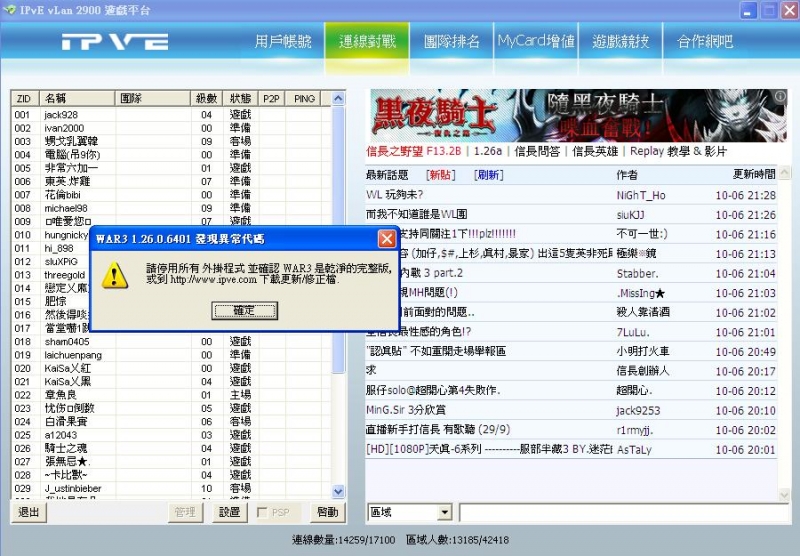The width and height of the screenshot is (800, 556).
Task: Minimize the IPvE window
Action: click(x=748, y=10)
